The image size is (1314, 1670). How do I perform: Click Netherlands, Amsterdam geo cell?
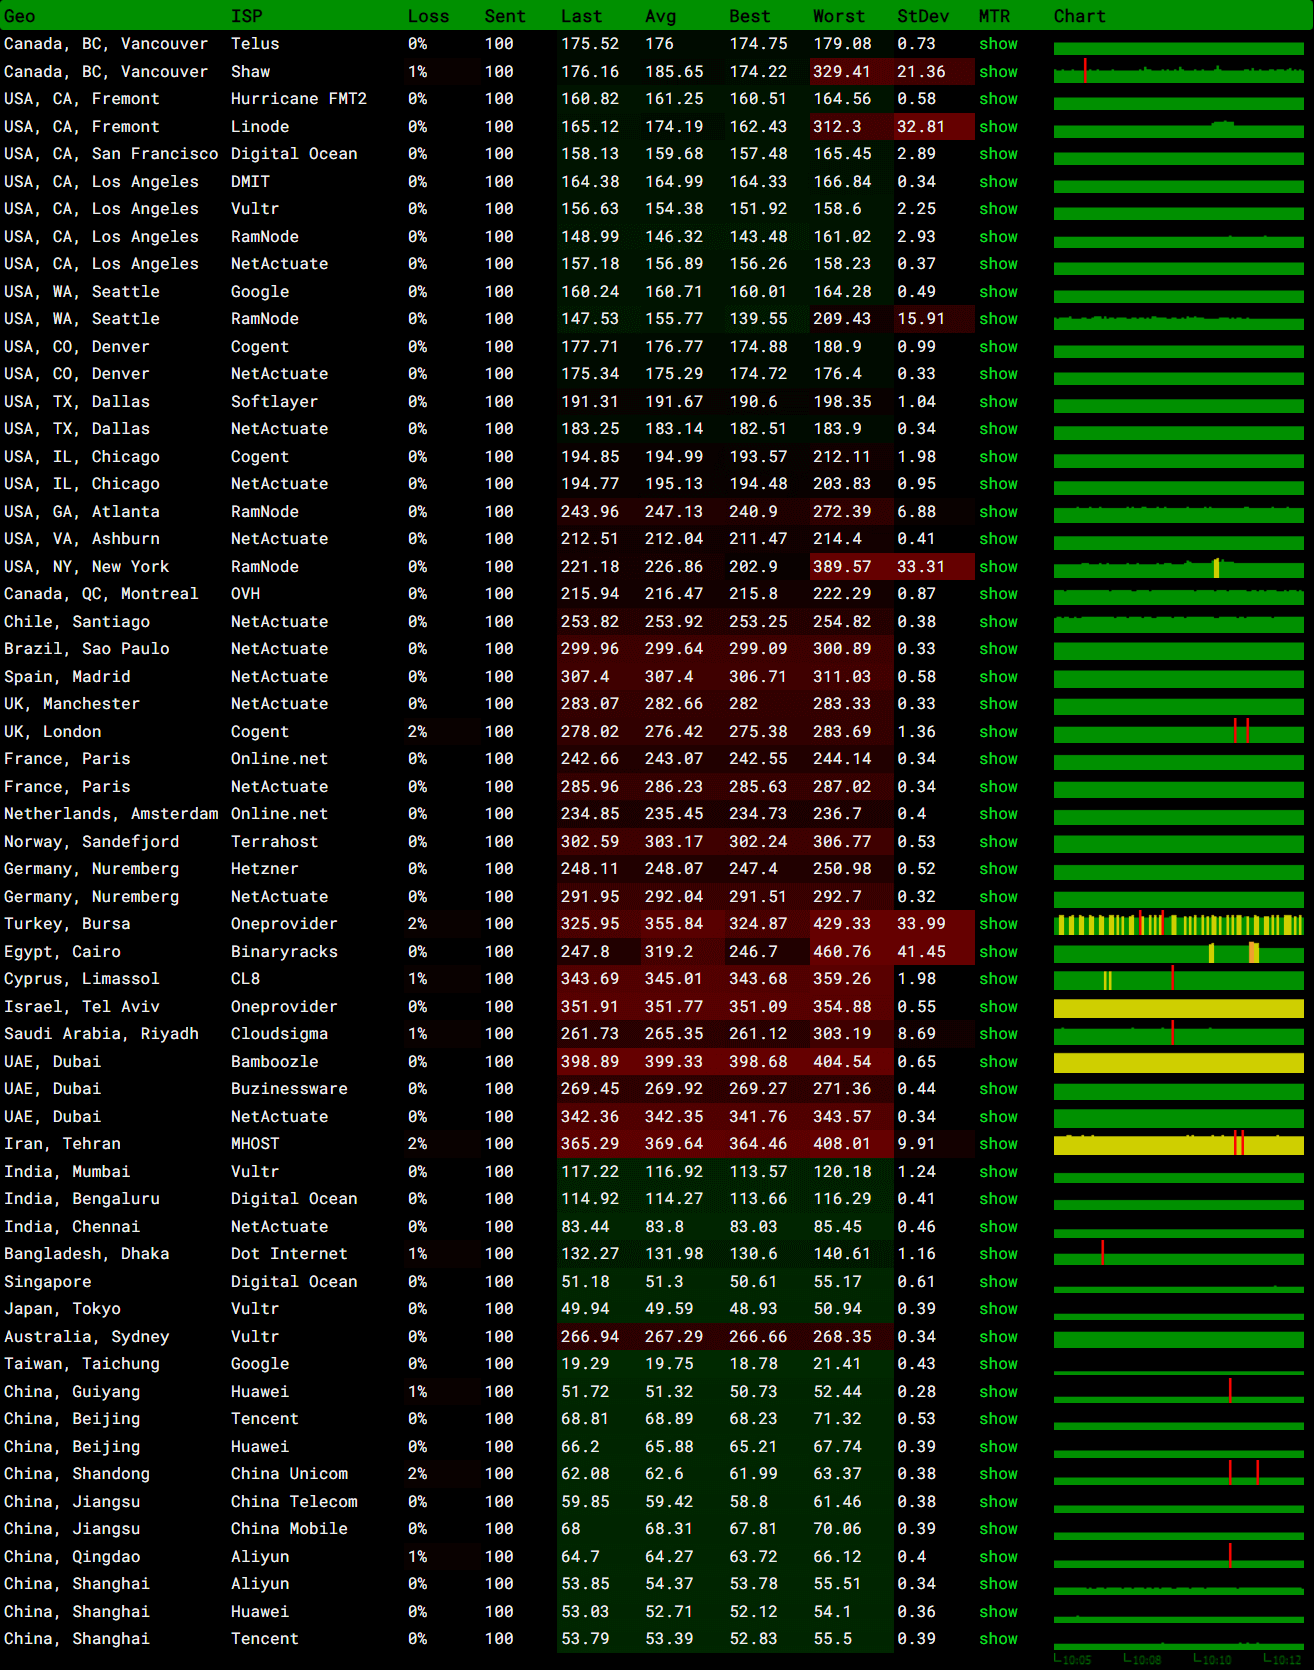pyautogui.click(x=111, y=814)
